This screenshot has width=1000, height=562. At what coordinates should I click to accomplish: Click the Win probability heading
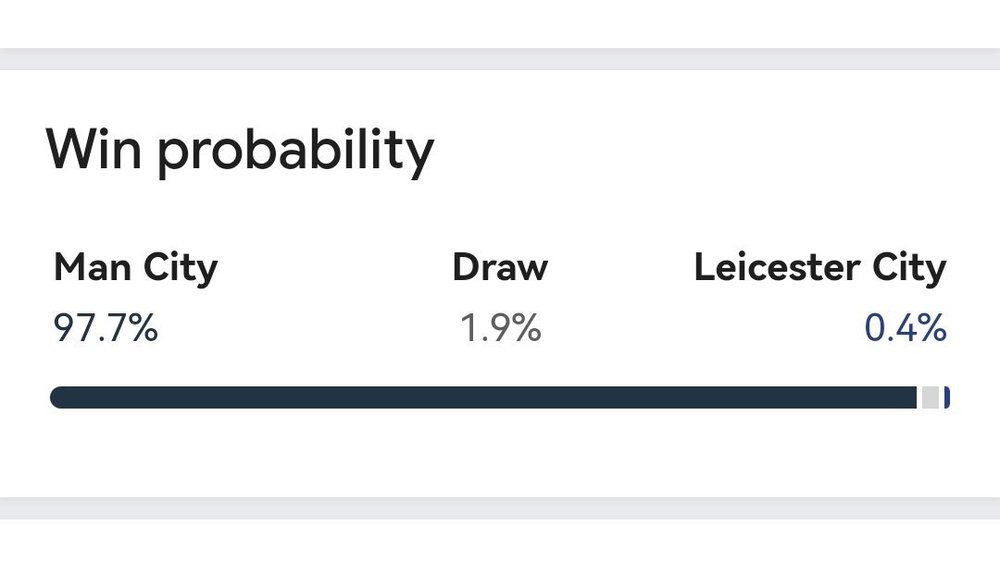[240, 151]
